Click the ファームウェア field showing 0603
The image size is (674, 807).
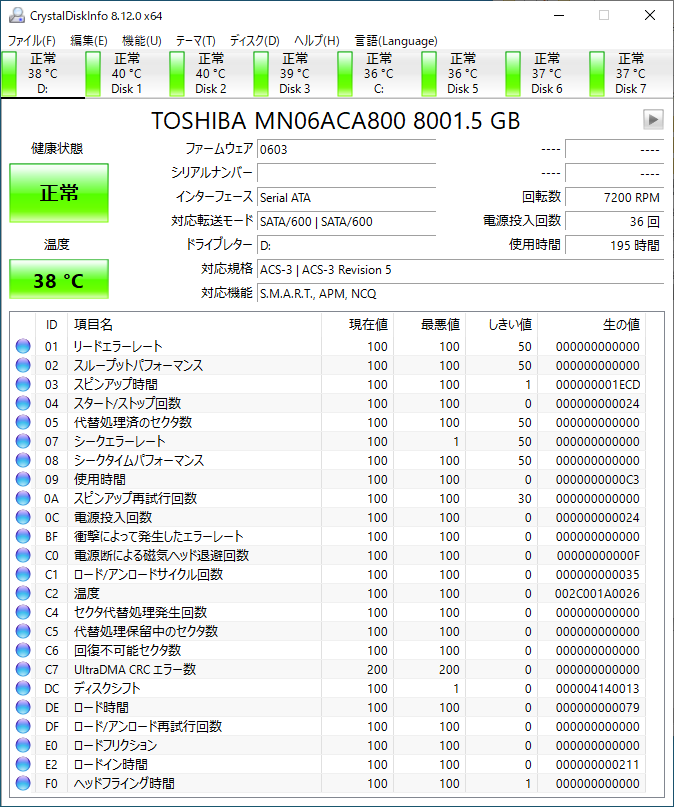coord(346,149)
